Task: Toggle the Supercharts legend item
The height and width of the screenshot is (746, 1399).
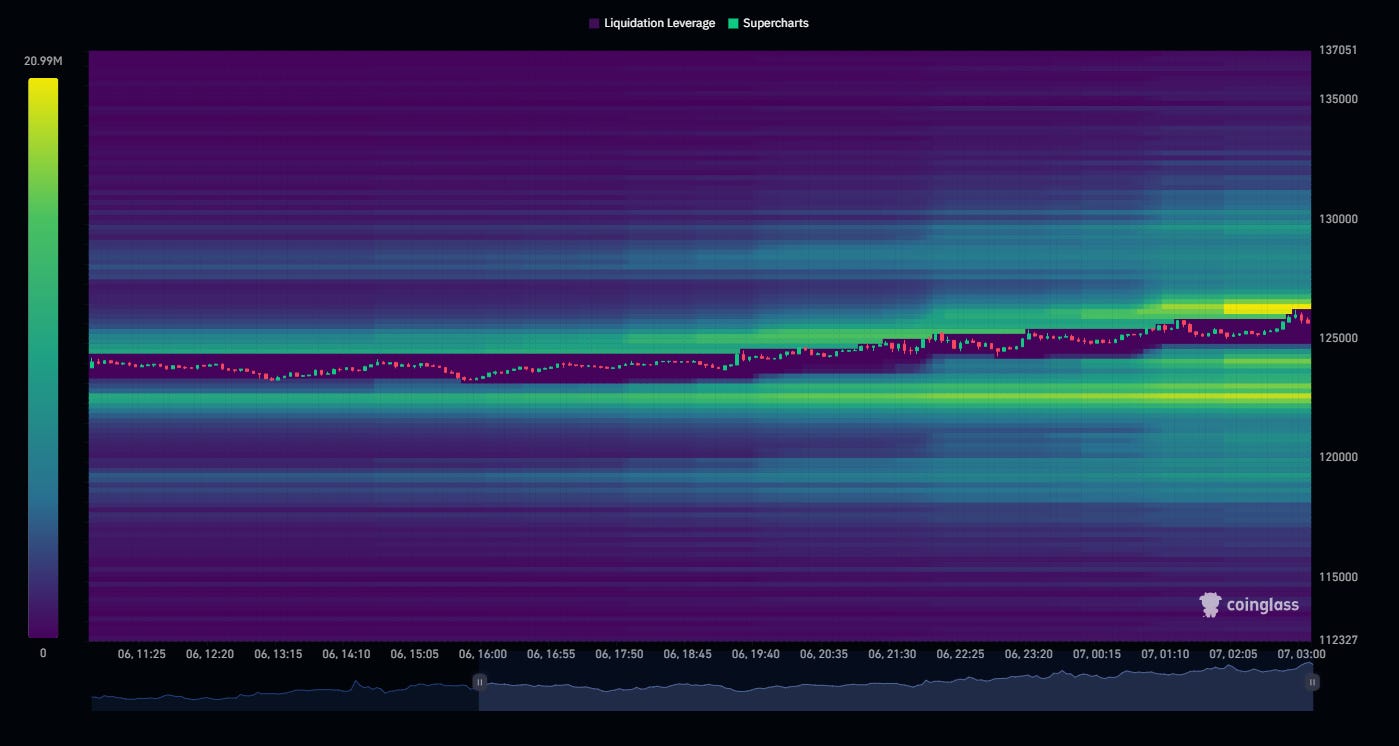Action: point(768,23)
